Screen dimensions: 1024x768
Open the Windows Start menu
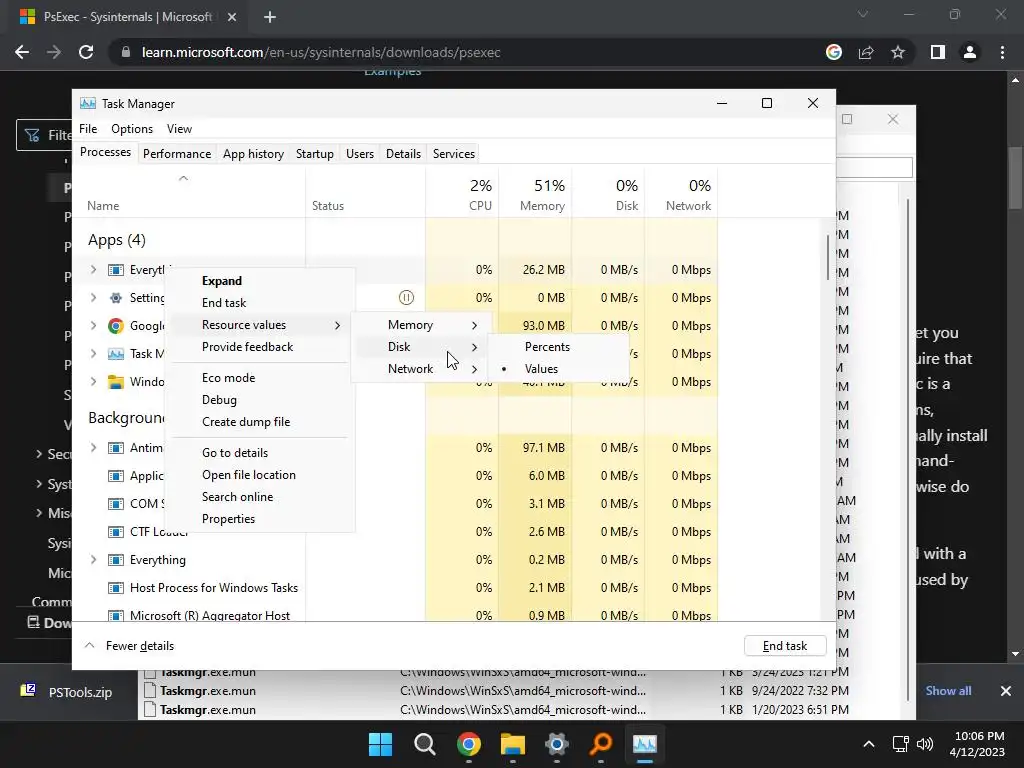point(380,744)
